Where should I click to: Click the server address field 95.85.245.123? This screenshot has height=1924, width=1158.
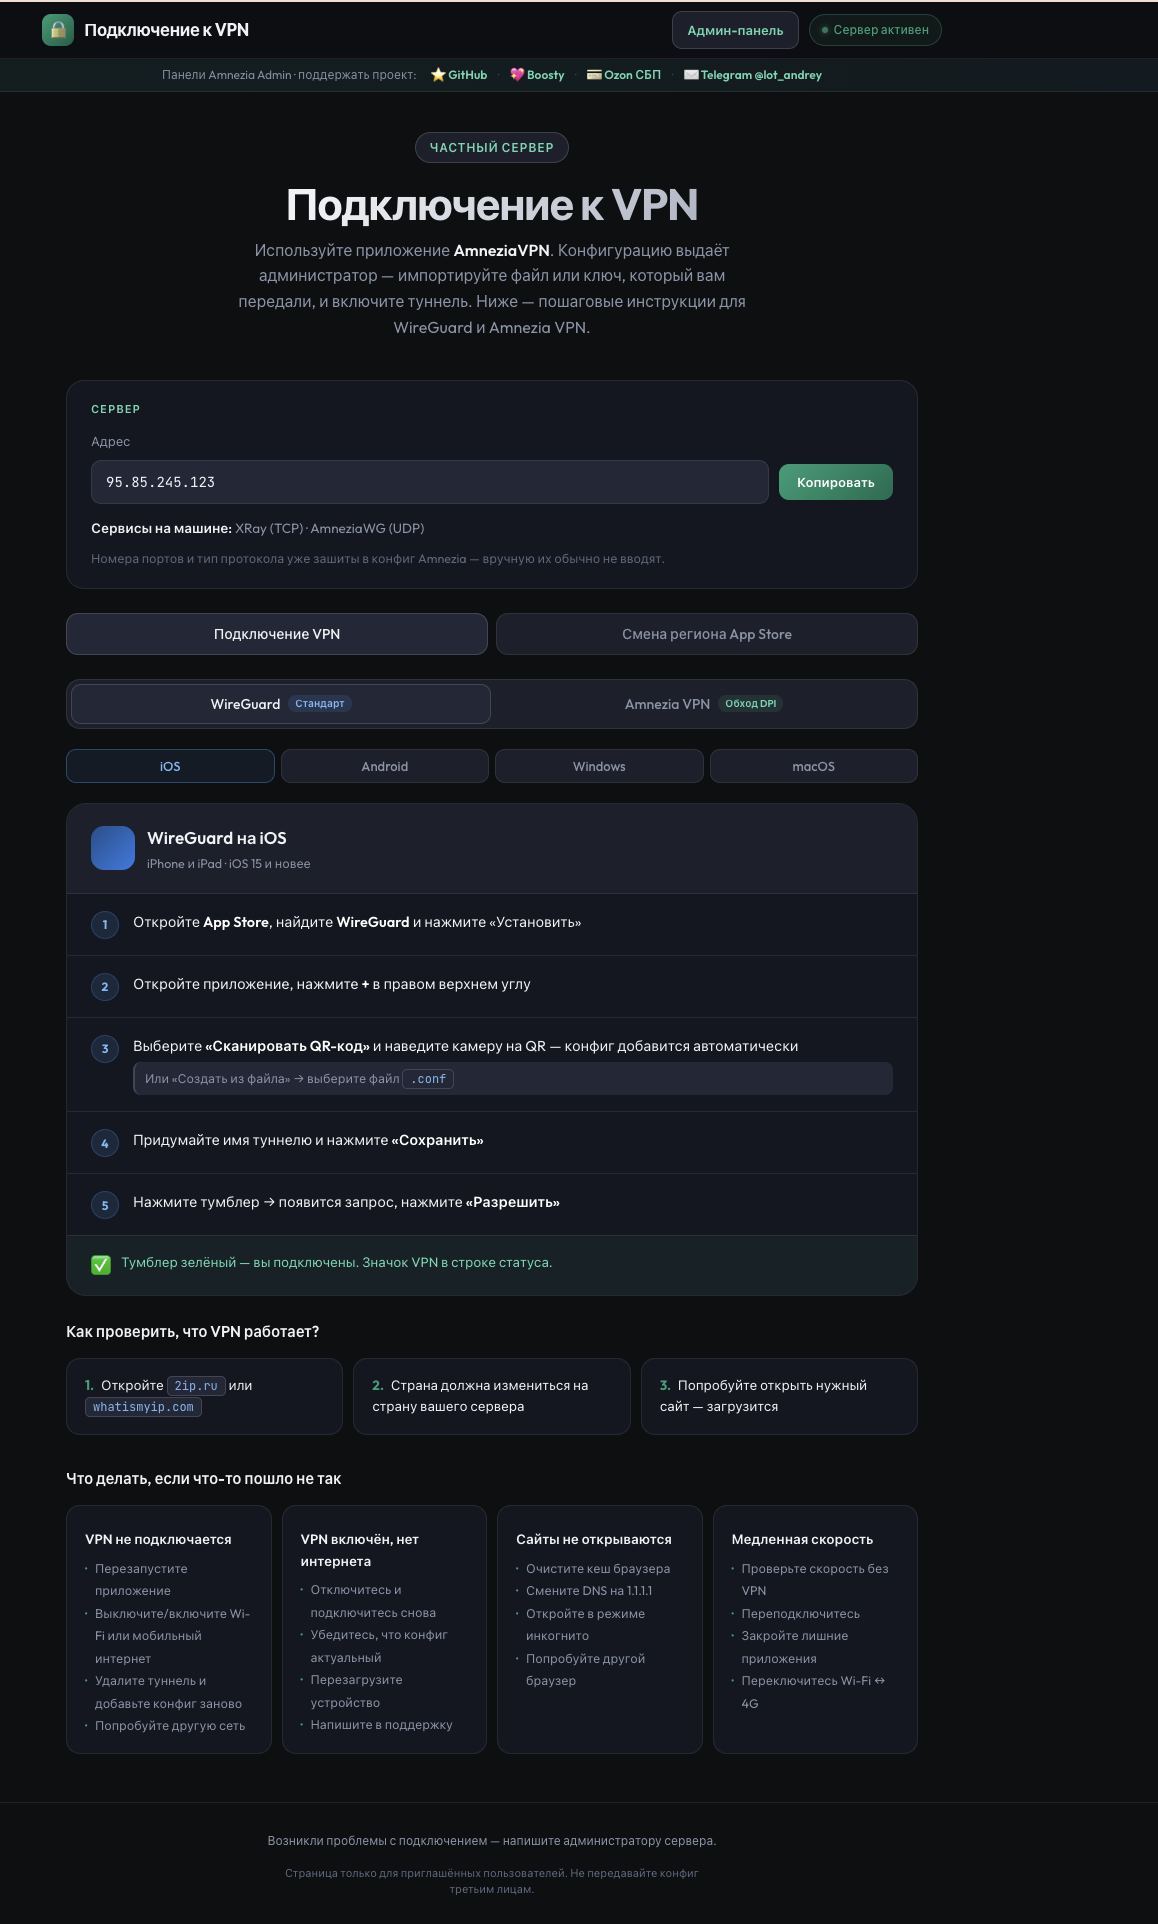(430, 482)
